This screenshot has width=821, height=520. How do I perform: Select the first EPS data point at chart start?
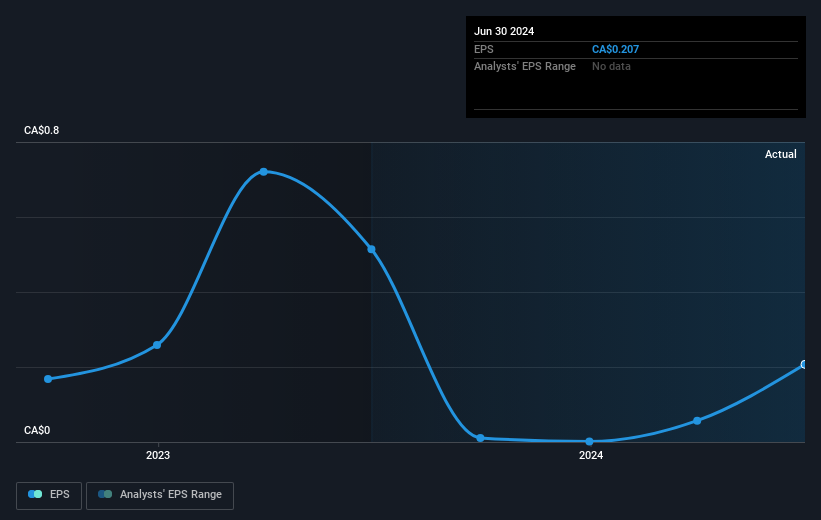click(48, 379)
